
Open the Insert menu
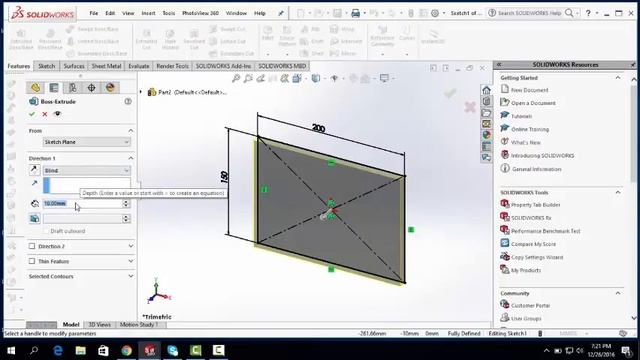tap(148, 13)
